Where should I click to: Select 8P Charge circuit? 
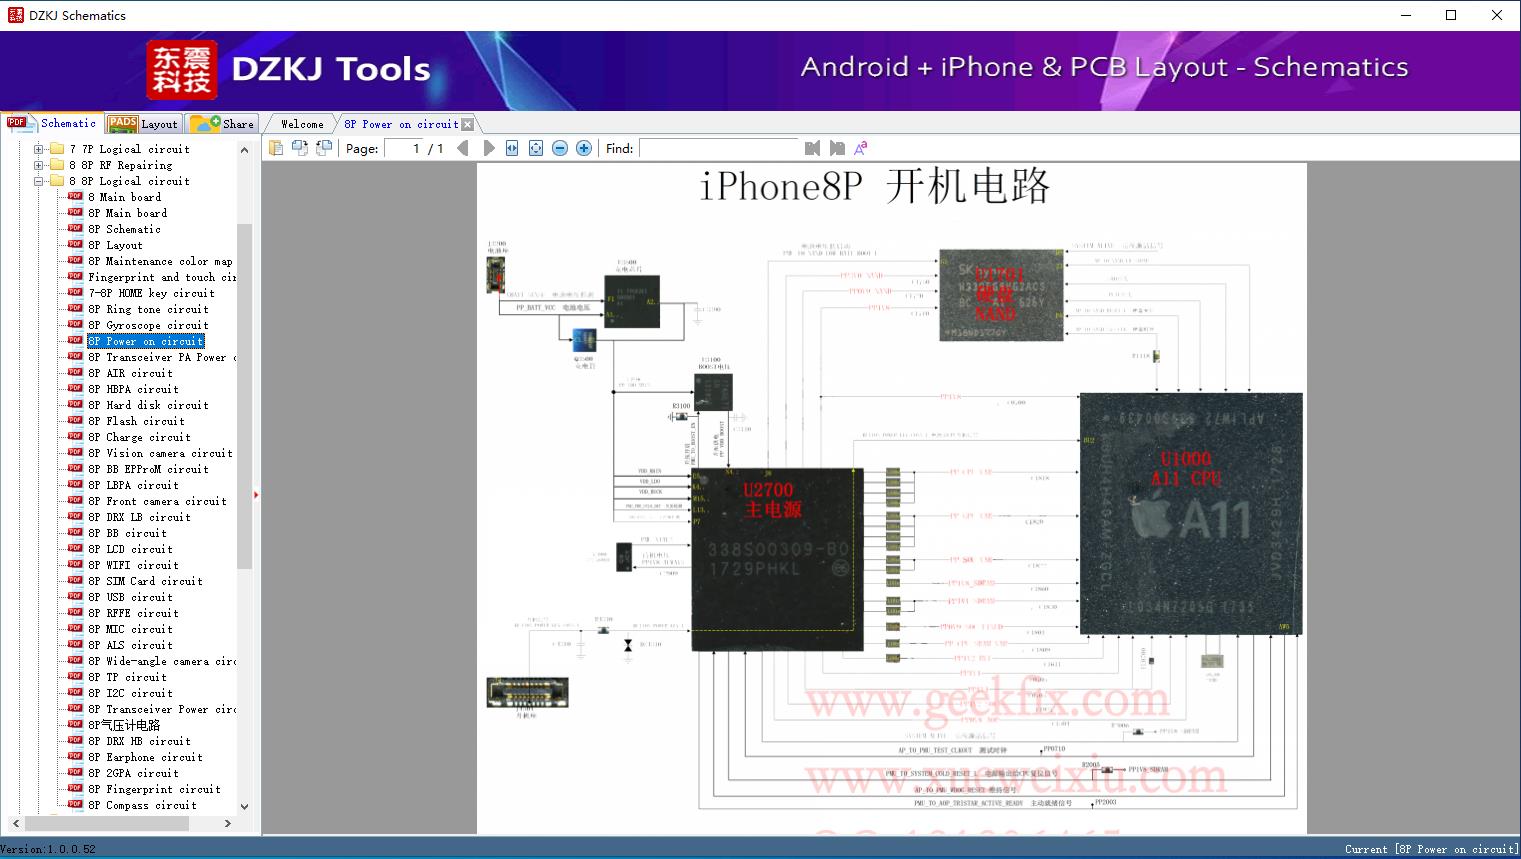(139, 437)
